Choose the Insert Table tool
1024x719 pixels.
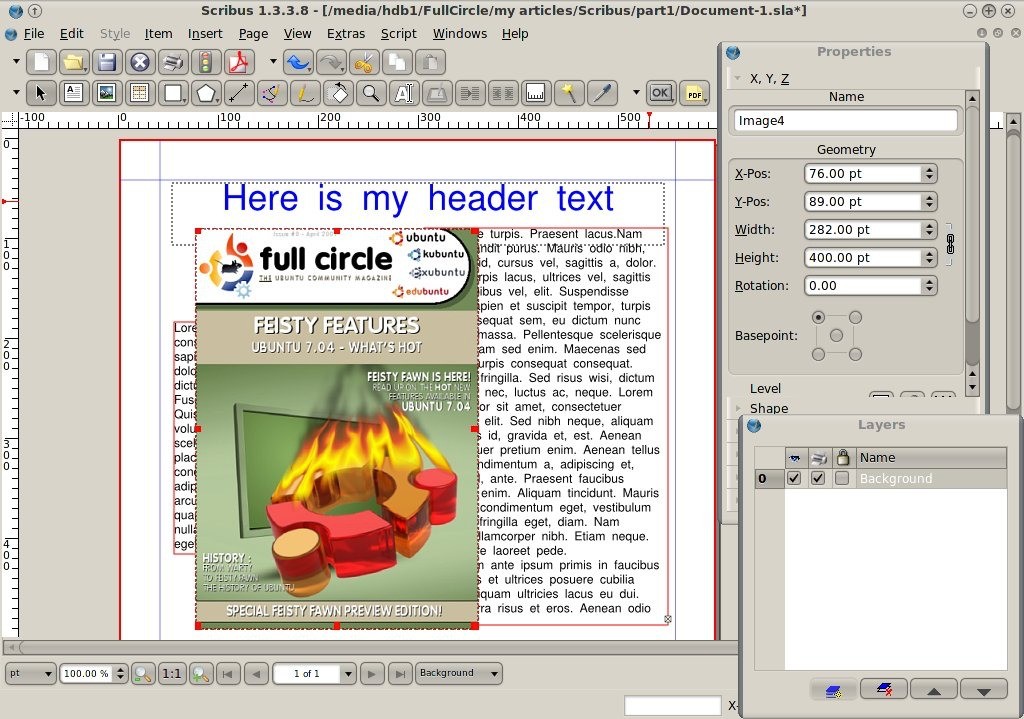click(x=140, y=93)
